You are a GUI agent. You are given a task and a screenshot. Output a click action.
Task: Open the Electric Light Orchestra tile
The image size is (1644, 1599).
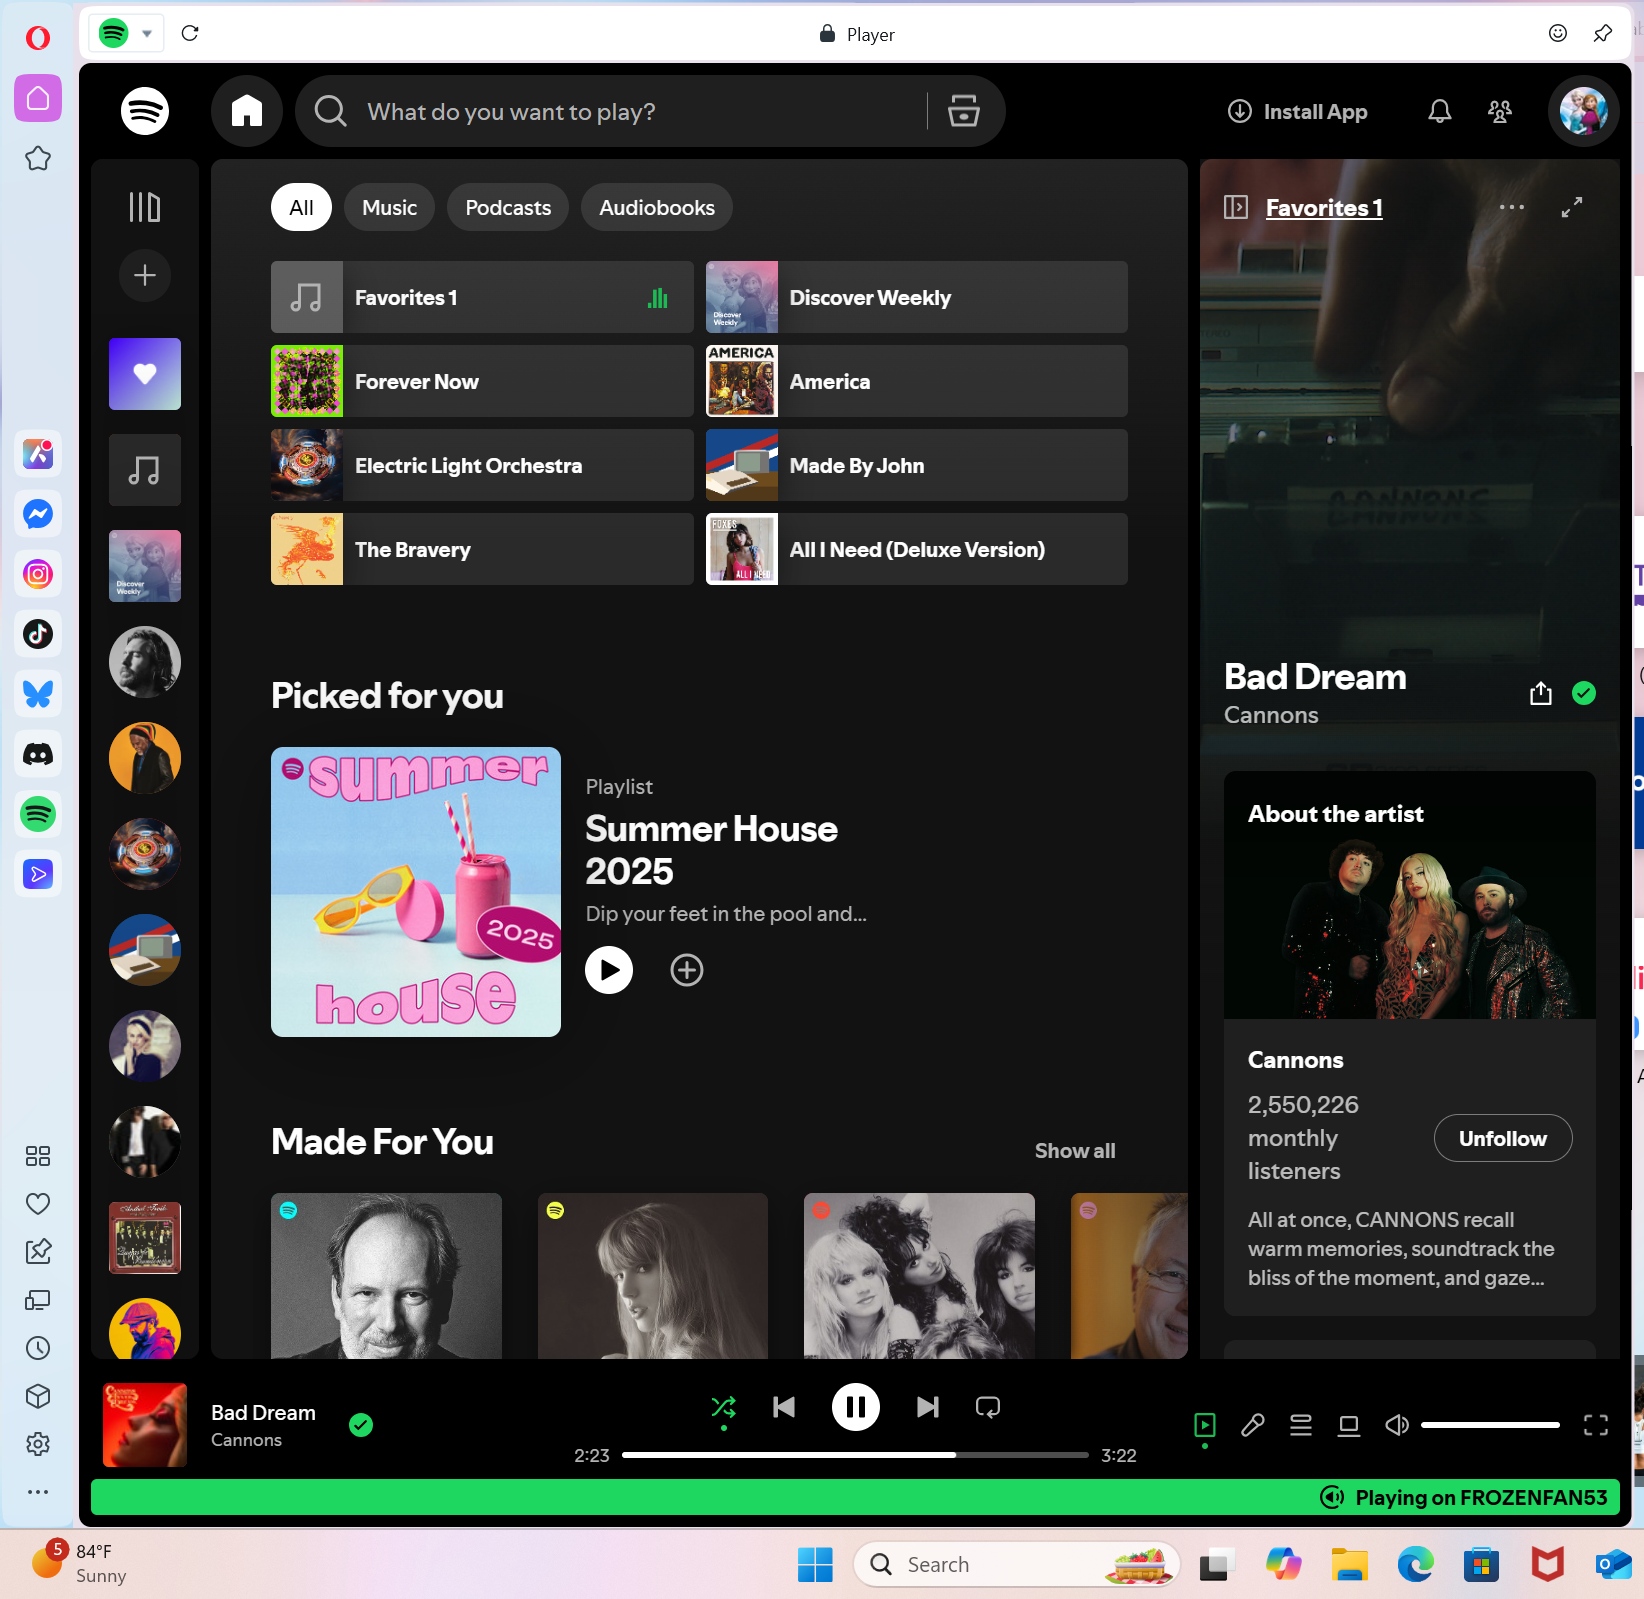(482, 465)
